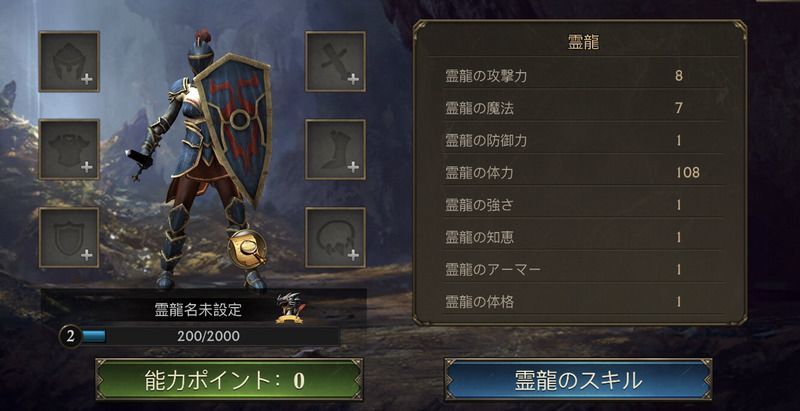The width and height of the screenshot is (800, 411).
Task: Click the 霊龍 panel title header
Action: (583, 43)
